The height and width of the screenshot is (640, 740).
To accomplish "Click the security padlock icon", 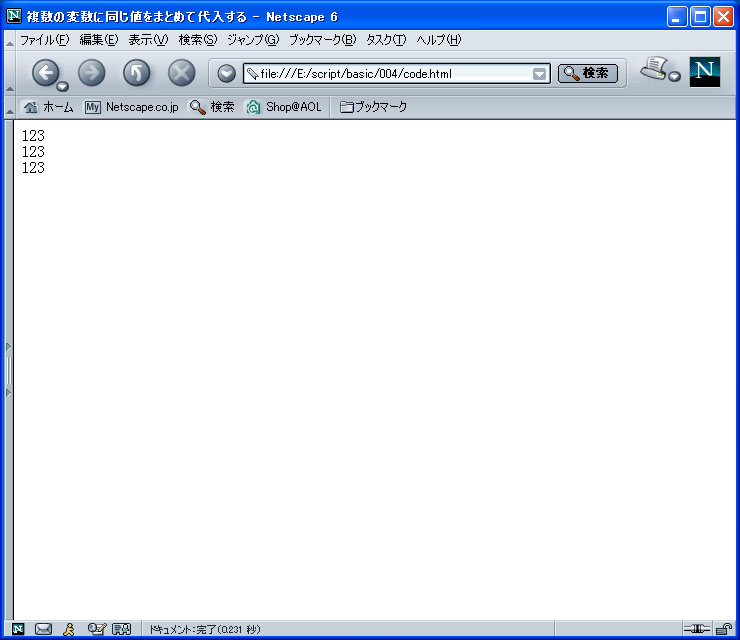I will click(723, 629).
